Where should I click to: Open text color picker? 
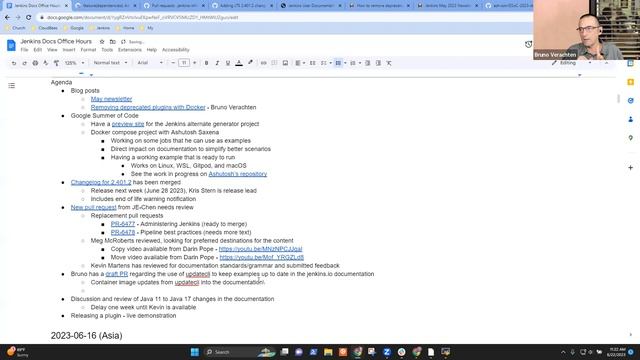click(x=239, y=63)
